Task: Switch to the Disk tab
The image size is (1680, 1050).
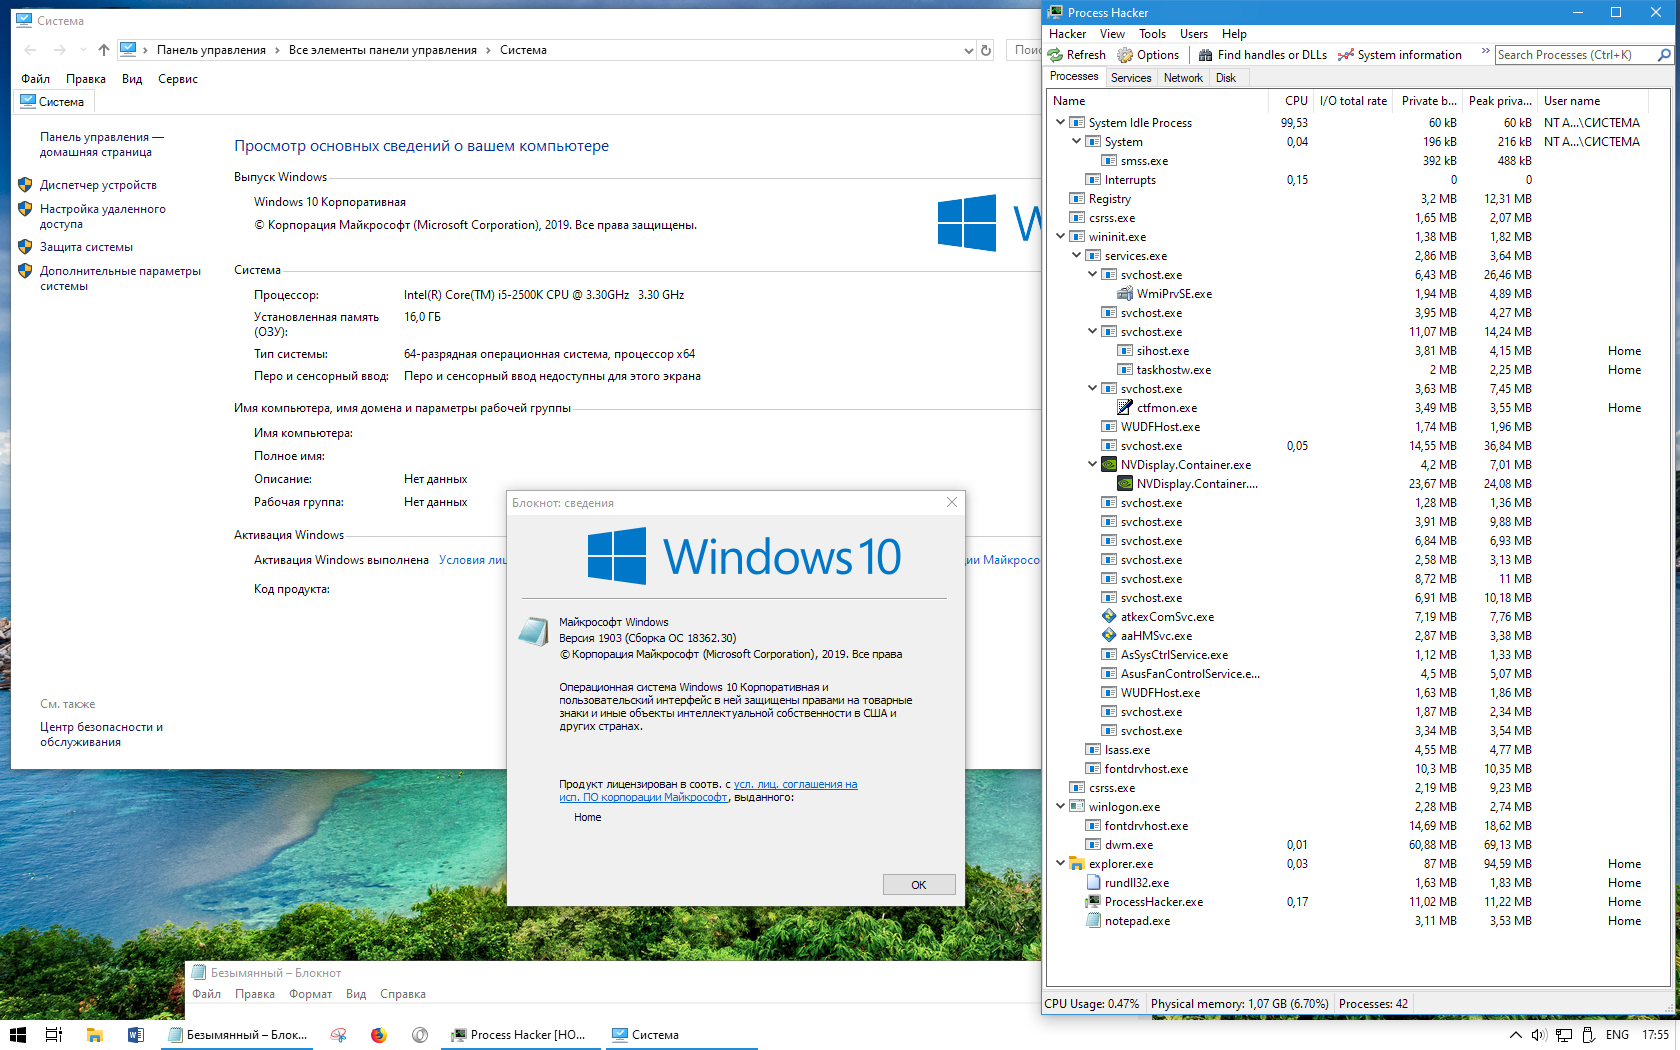Action: (x=1226, y=78)
